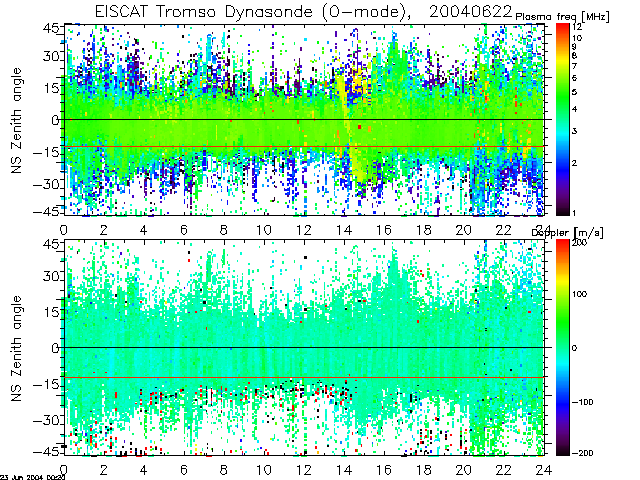Click the "30" y-tick of the upper plot

click(51, 56)
